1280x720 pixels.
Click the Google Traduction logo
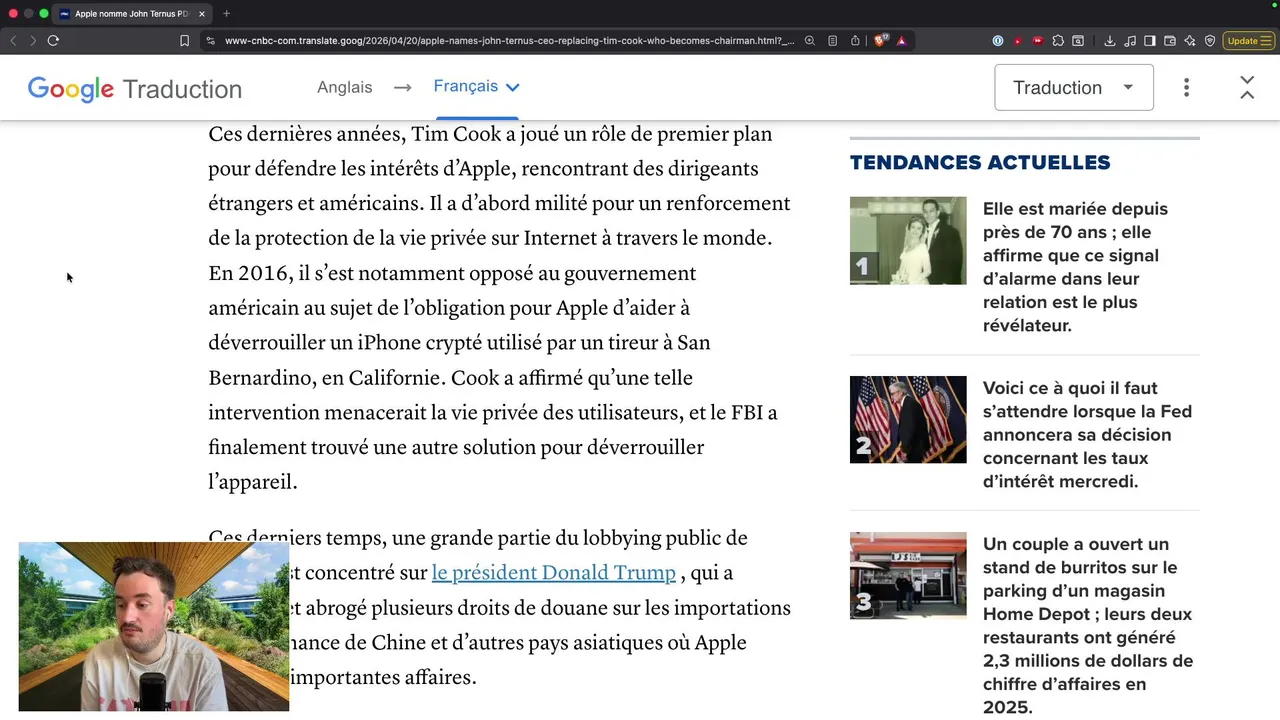pyautogui.click(x=135, y=88)
